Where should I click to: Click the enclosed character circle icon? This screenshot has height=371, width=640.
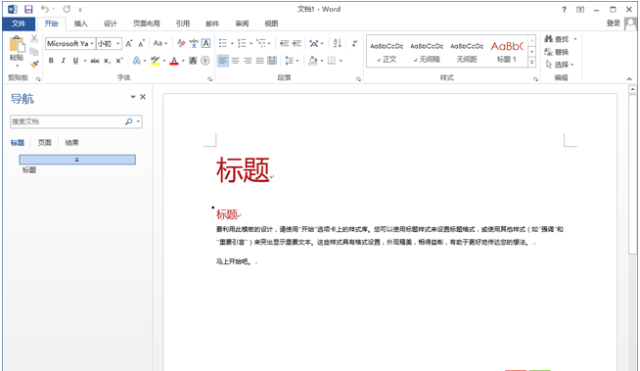[x=205, y=61]
